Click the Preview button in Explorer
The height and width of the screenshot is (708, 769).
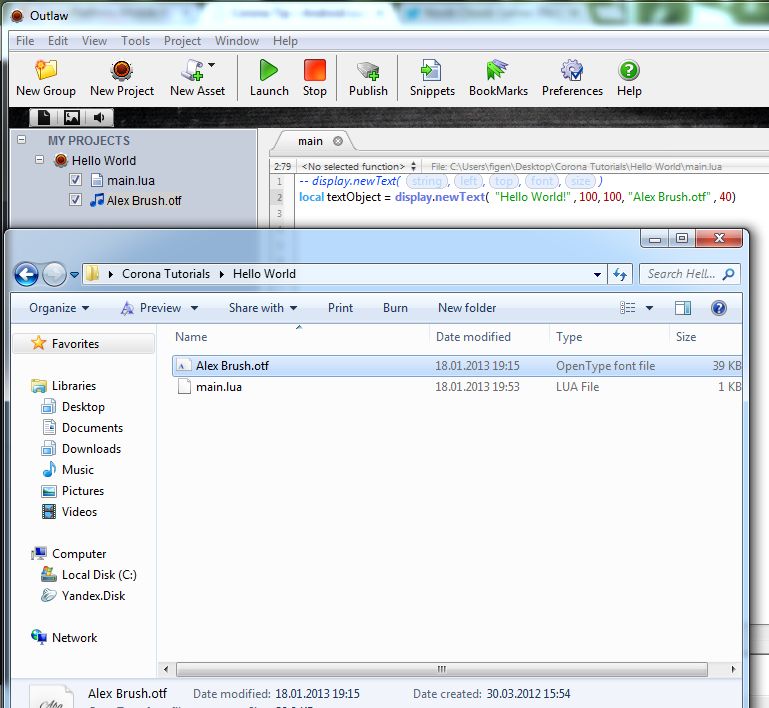(152, 308)
